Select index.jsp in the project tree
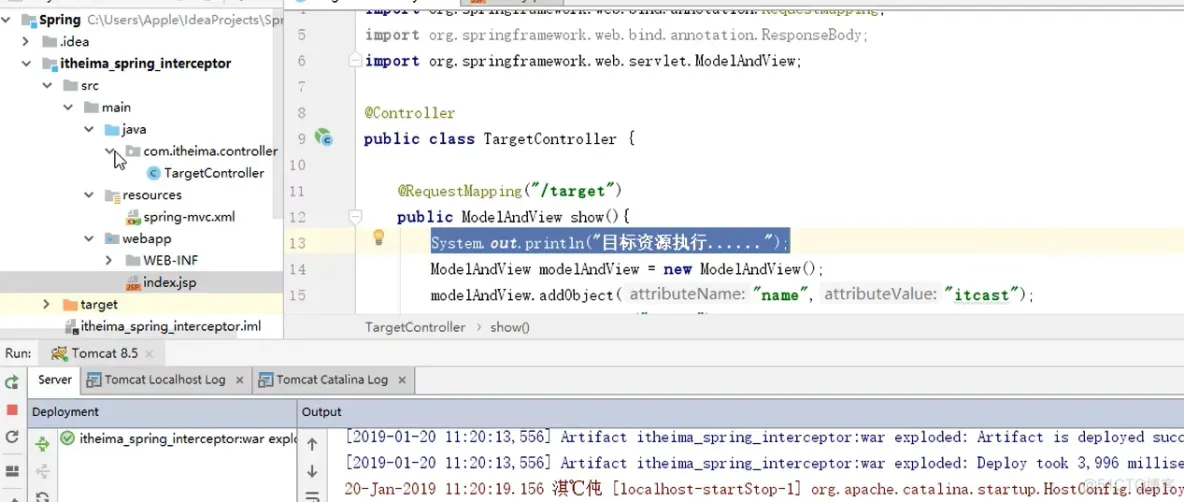The height and width of the screenshot is (502, 1184). click(170, 283)
